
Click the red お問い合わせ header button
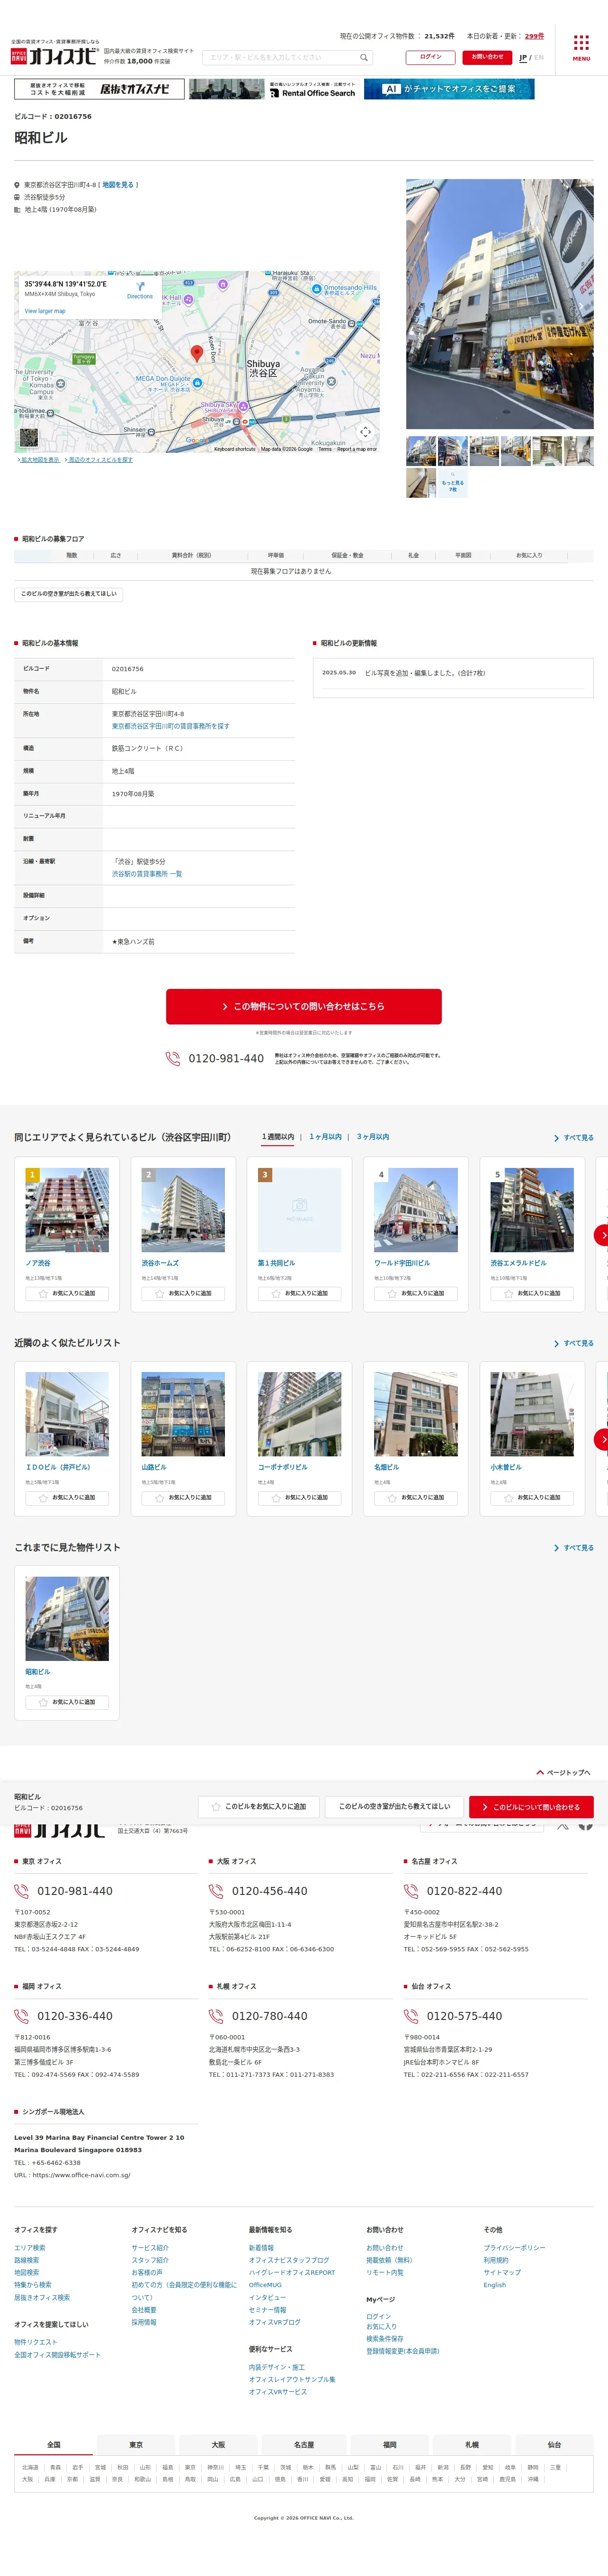pos(487,57)
